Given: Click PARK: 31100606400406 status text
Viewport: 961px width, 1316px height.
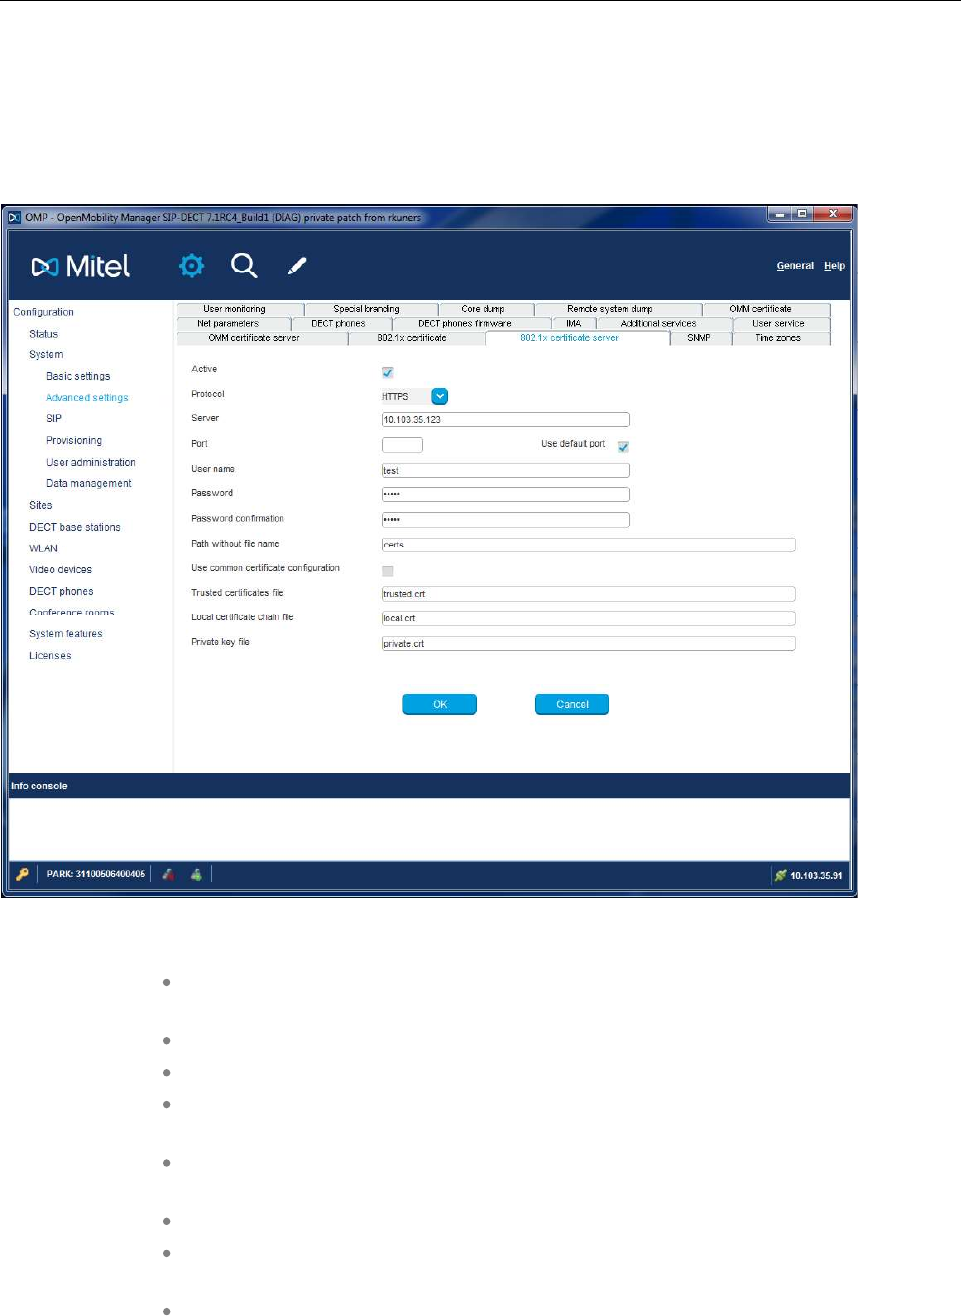Looking at the screenshot, I should pyautogui.click(x=96, y=874).
